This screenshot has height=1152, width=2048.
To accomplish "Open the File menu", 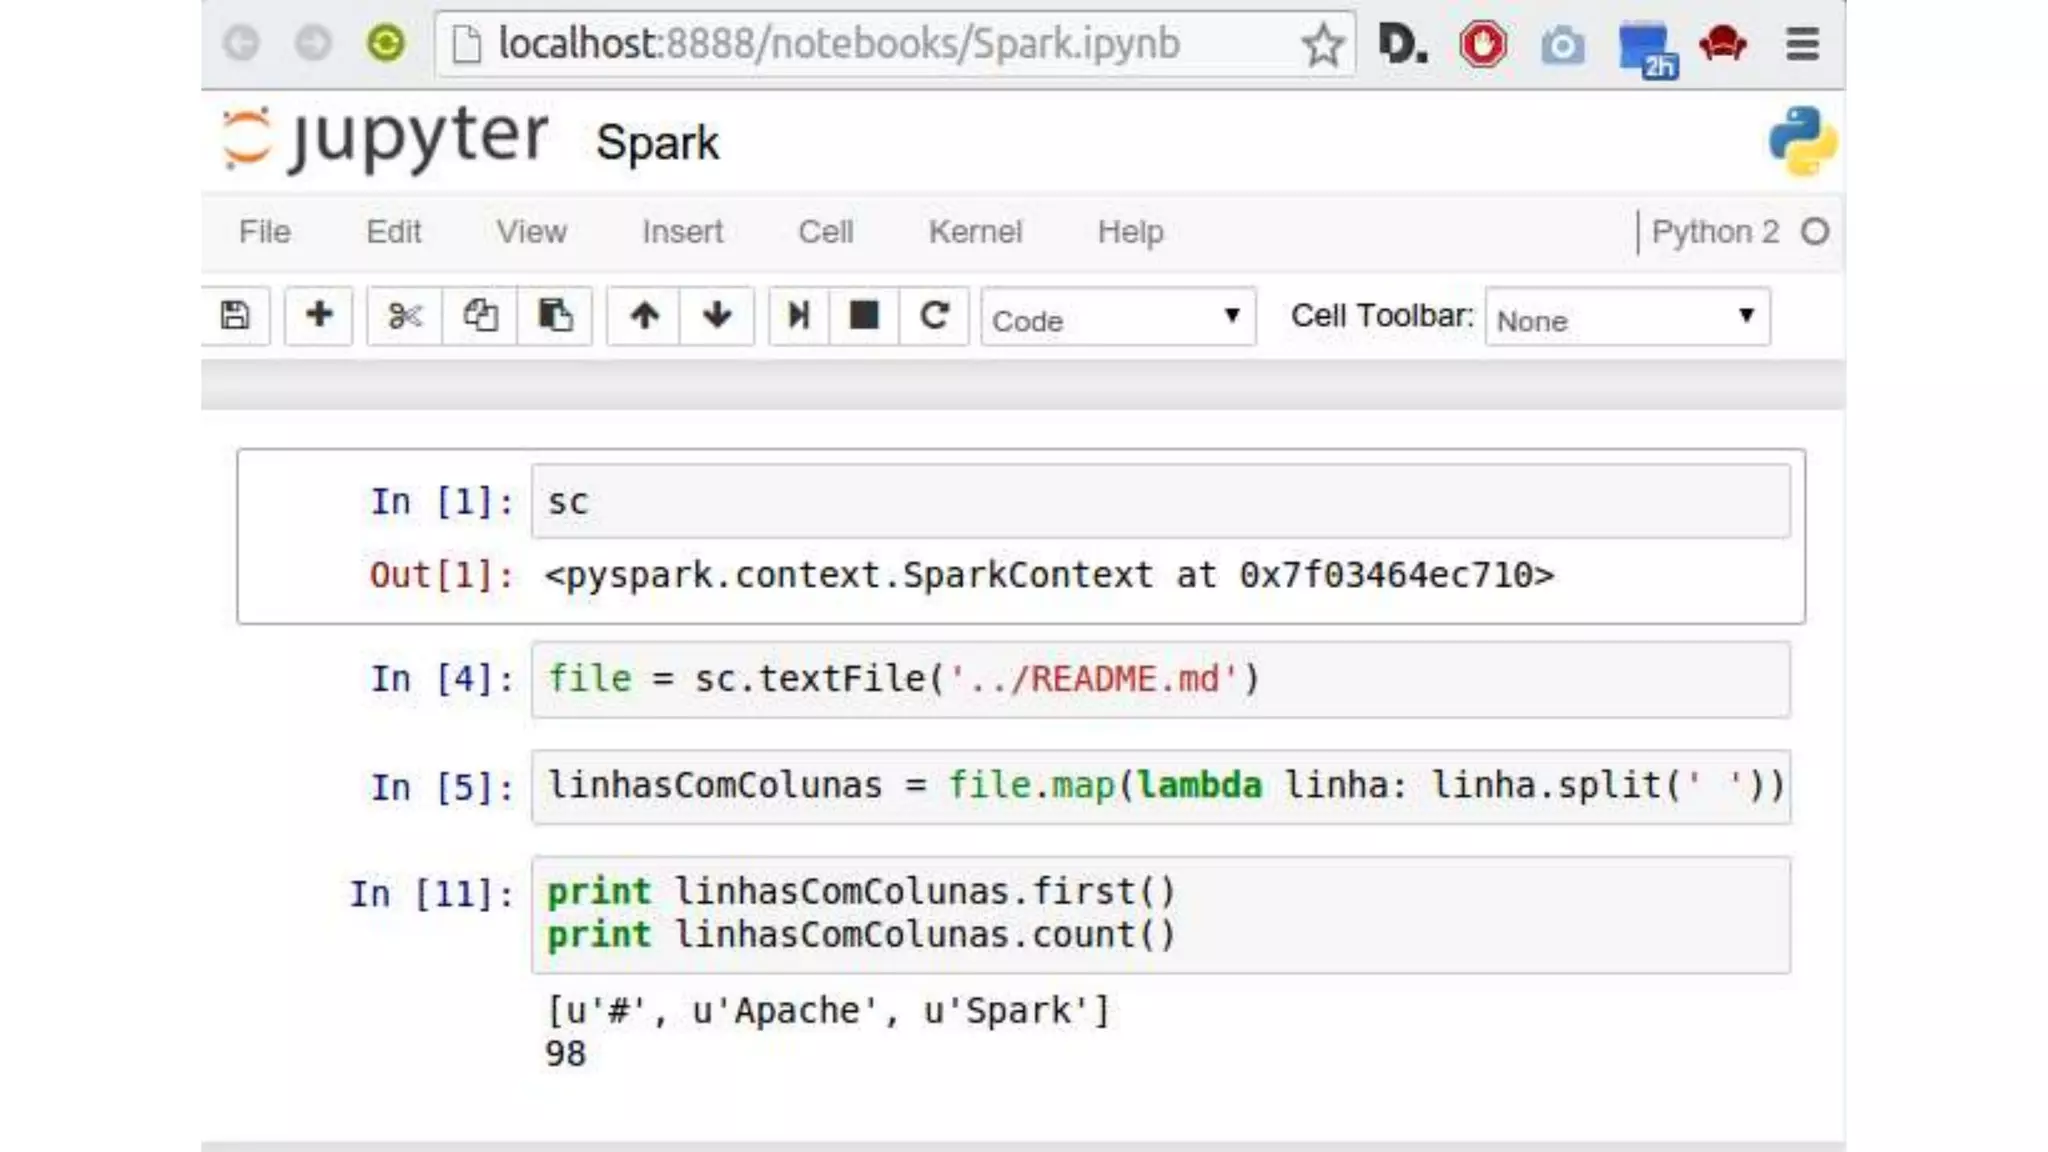I will click(x=265, y=232).
